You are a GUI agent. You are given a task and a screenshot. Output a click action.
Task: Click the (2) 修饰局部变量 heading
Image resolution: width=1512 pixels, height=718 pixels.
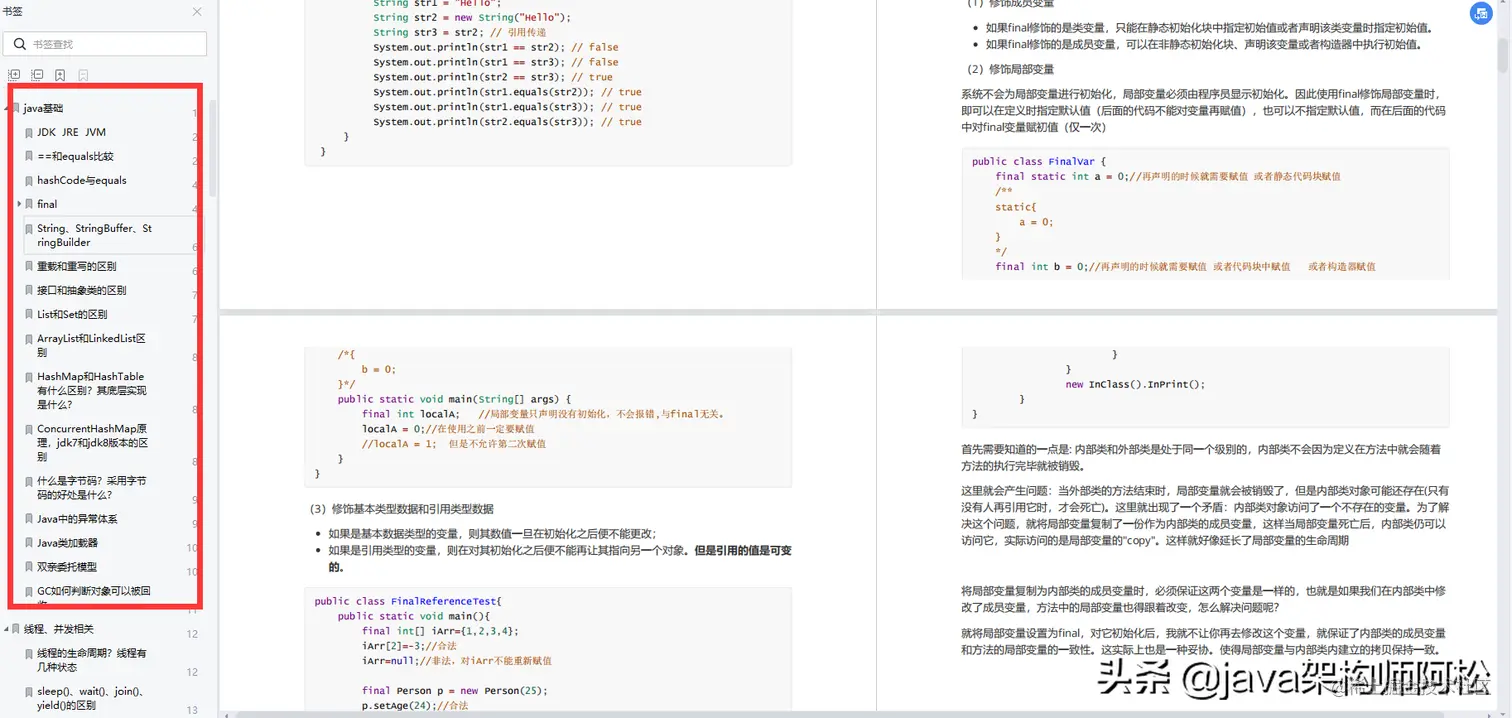1010,69
